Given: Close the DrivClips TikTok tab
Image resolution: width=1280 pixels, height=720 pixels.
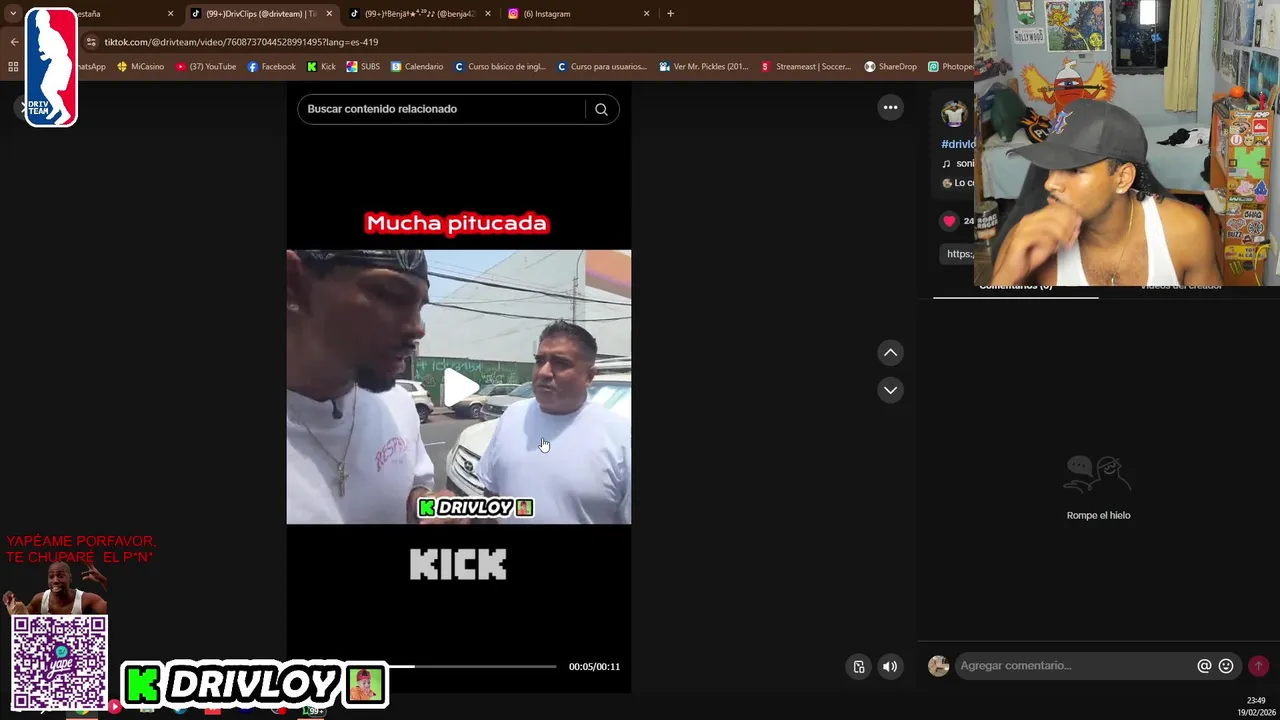Looking at the screenshot, I should tap(329, 14).
